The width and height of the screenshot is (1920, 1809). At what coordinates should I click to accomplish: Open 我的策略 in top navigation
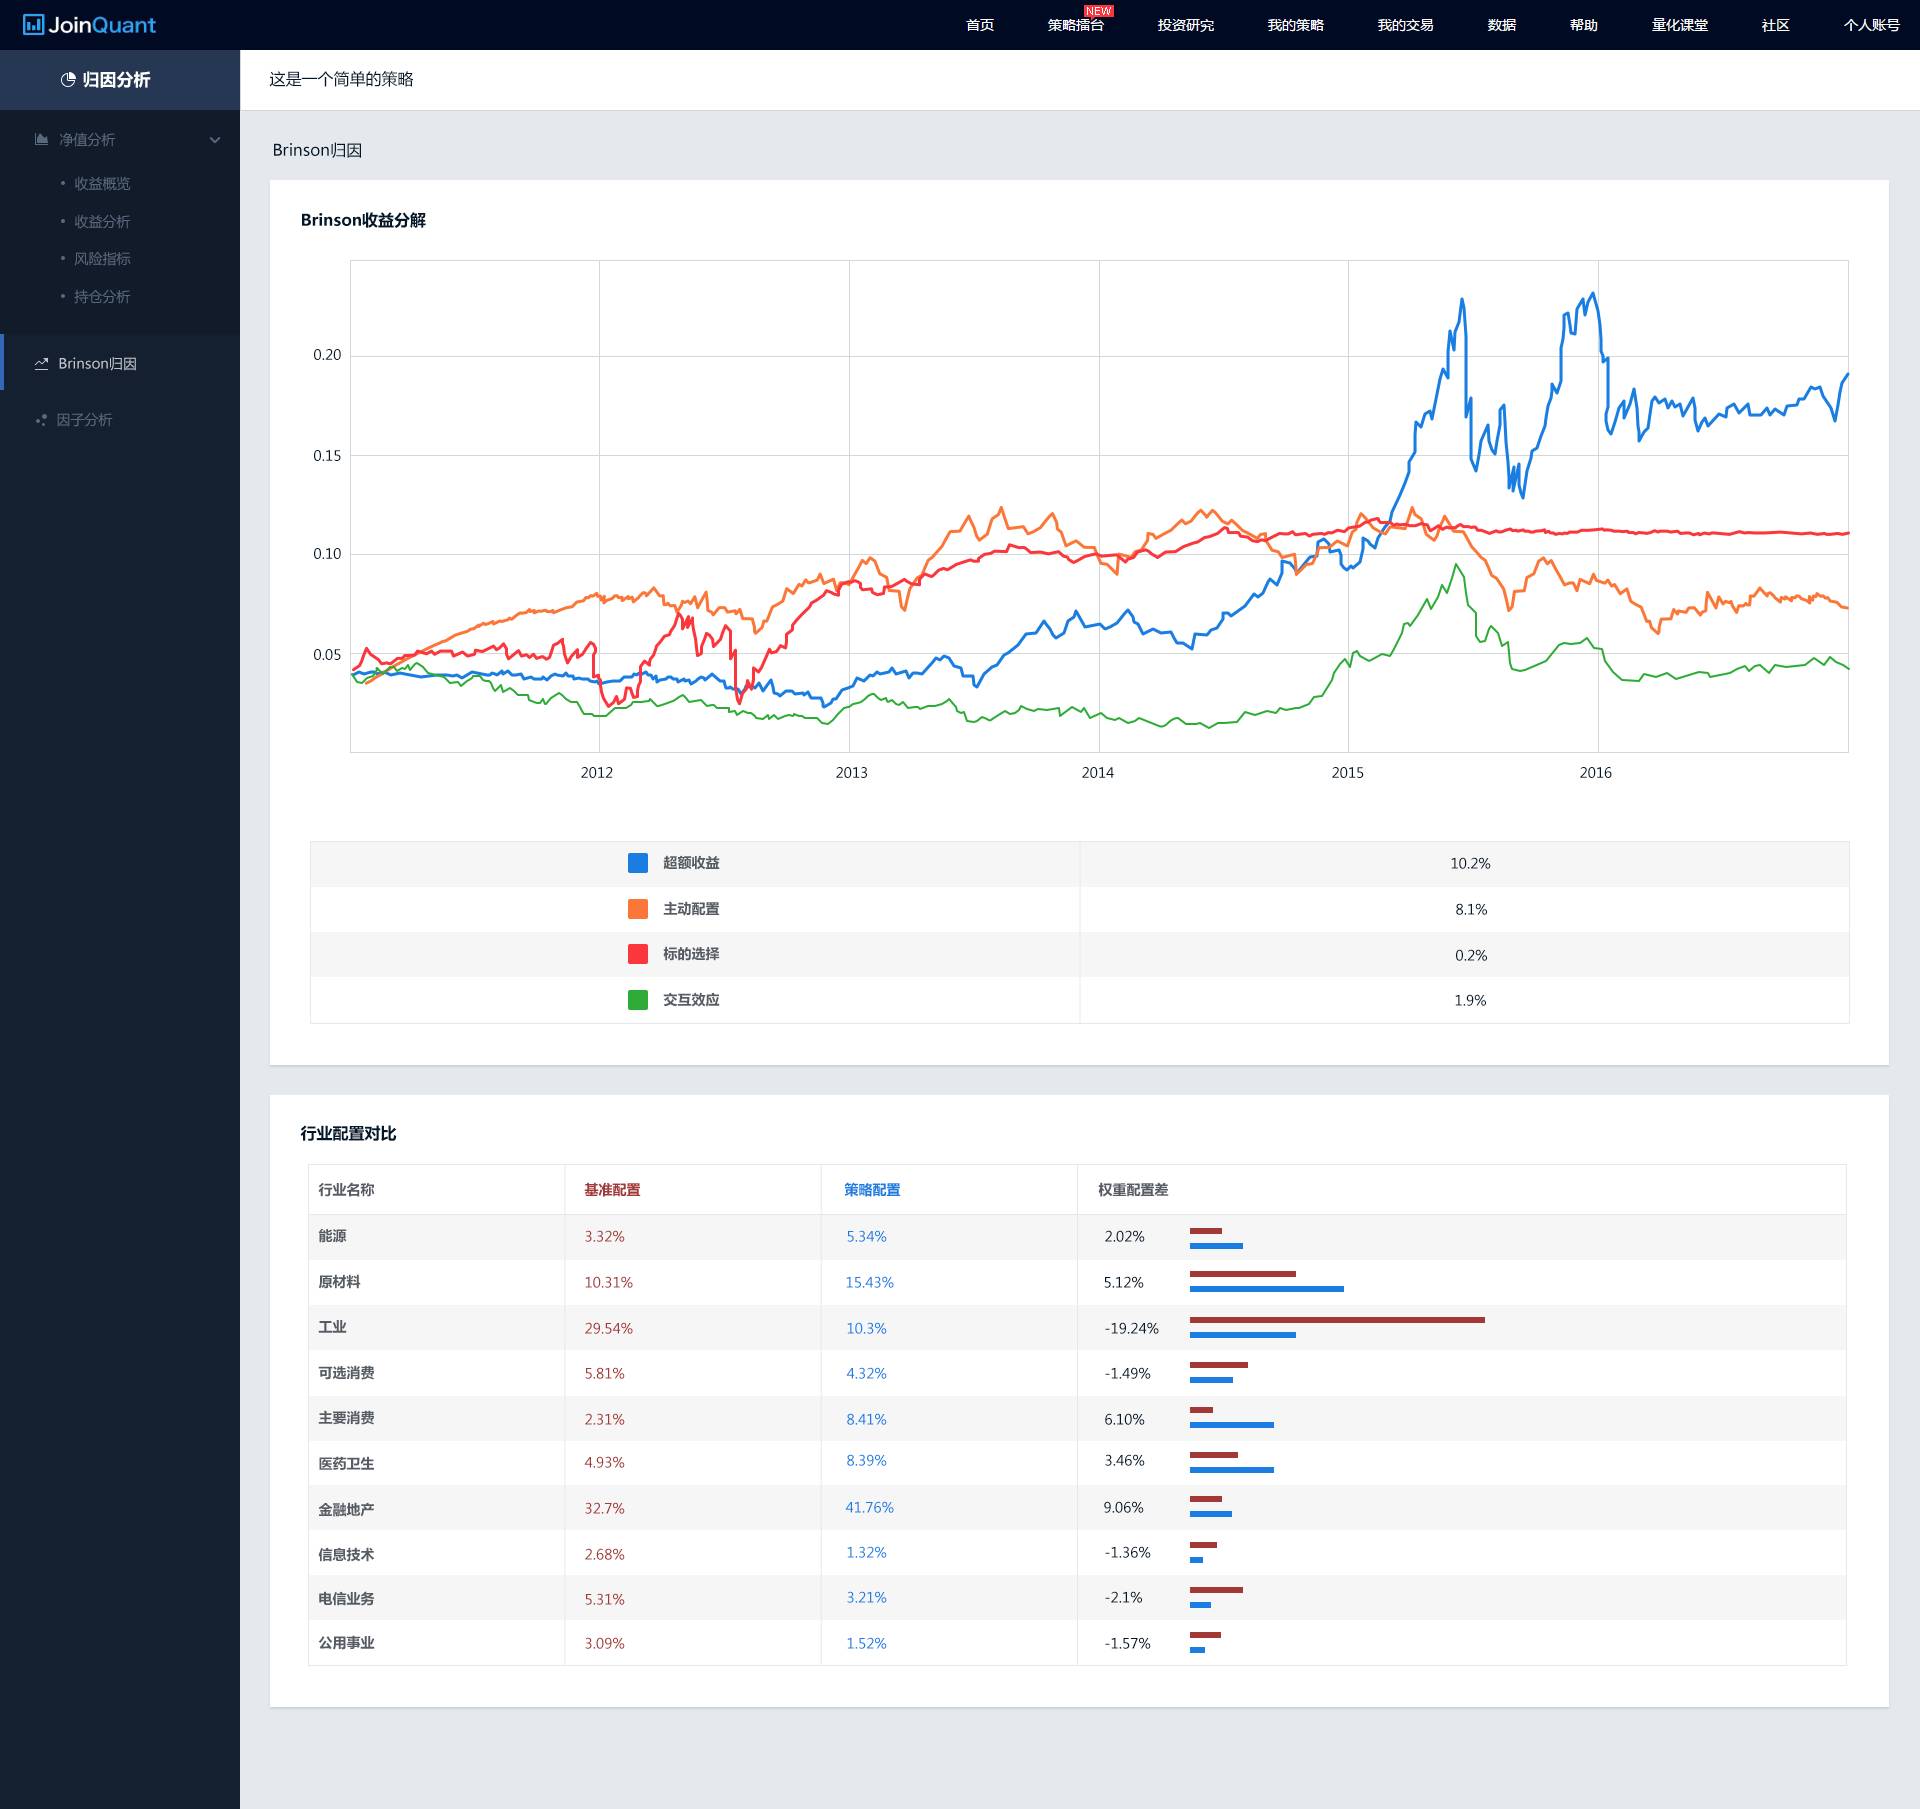[x=1295, y=25]
